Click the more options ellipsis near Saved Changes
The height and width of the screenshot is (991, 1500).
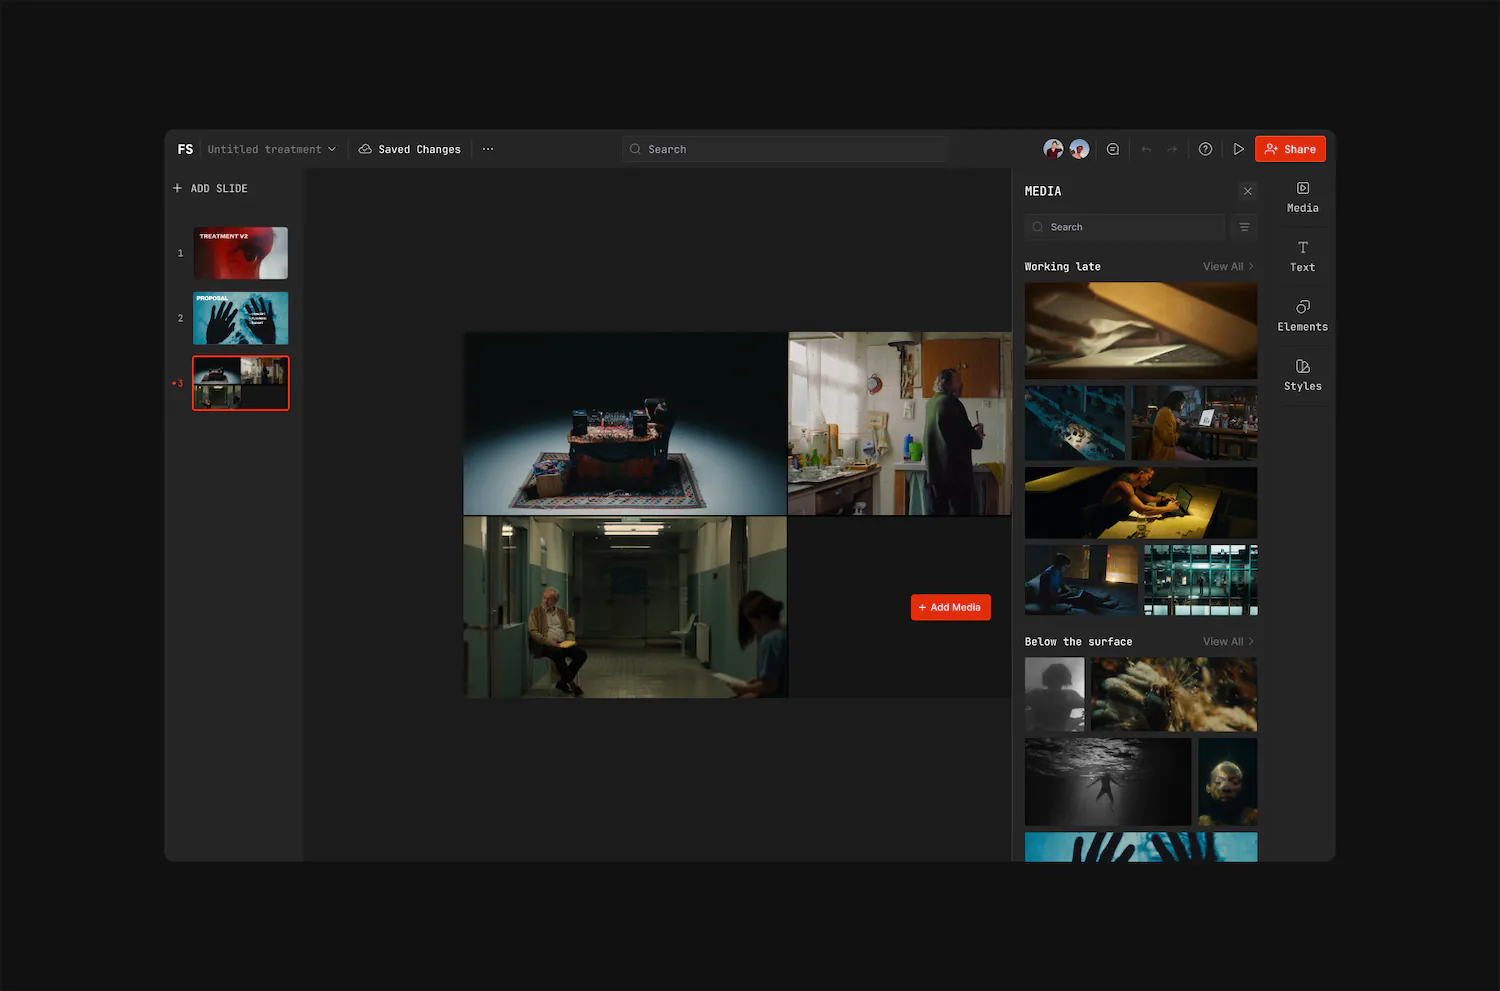(487, 148)
